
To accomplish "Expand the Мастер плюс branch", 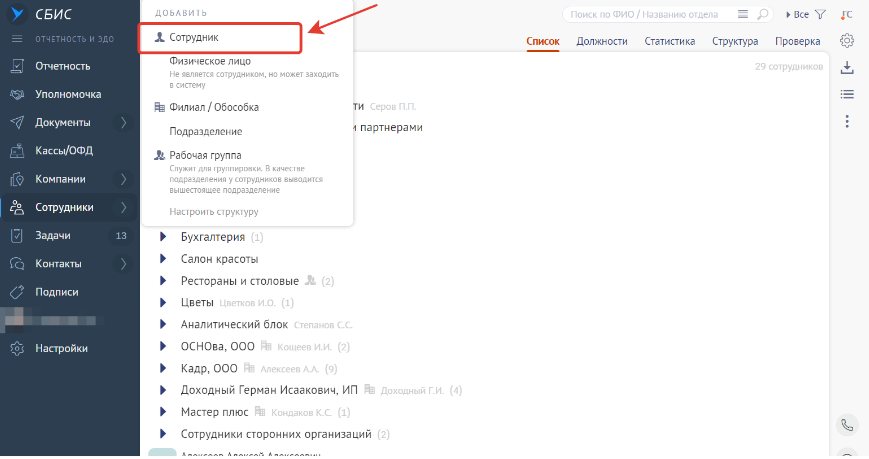I will tap(163, 412).
